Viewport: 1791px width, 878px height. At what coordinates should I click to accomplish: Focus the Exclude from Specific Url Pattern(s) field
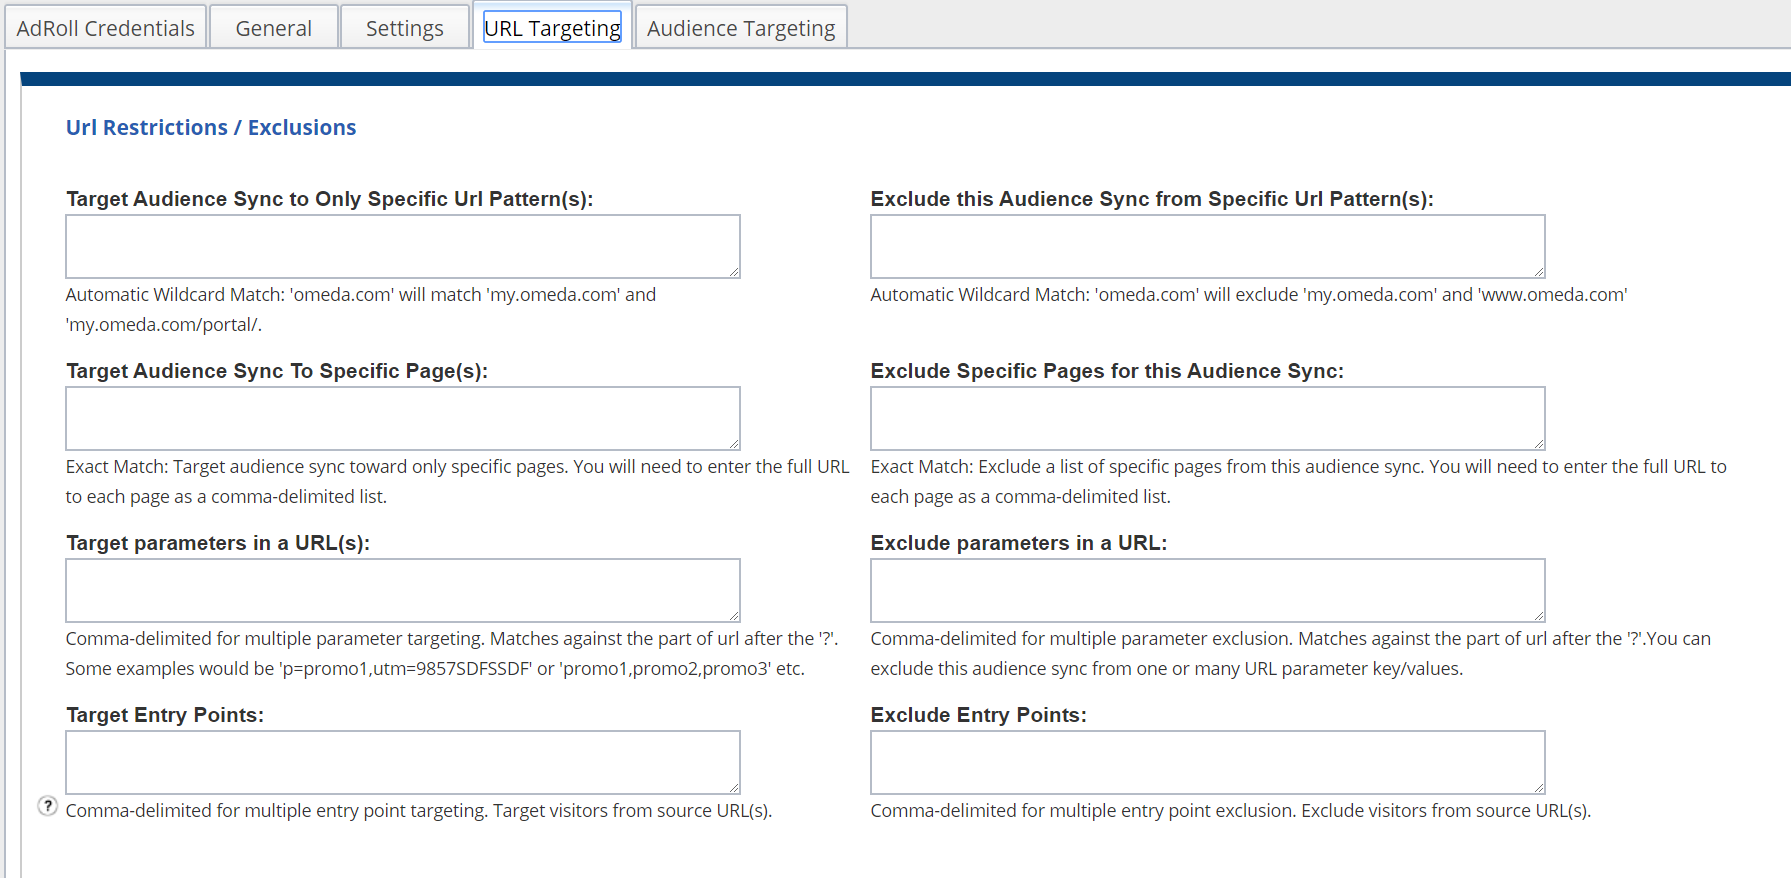(x=1208, y=246)
